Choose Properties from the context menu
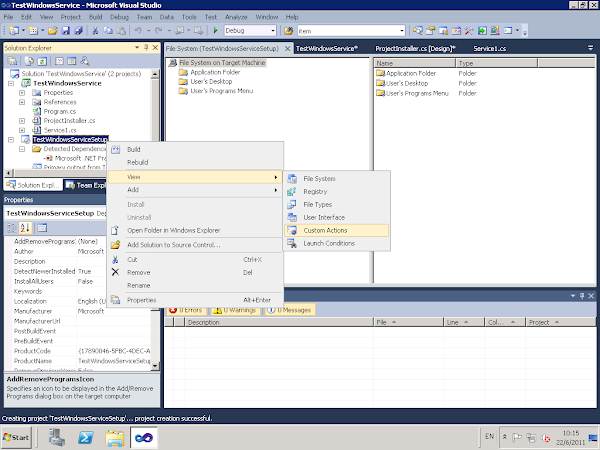This screenshot has width=600, height=450. point(196,300)
